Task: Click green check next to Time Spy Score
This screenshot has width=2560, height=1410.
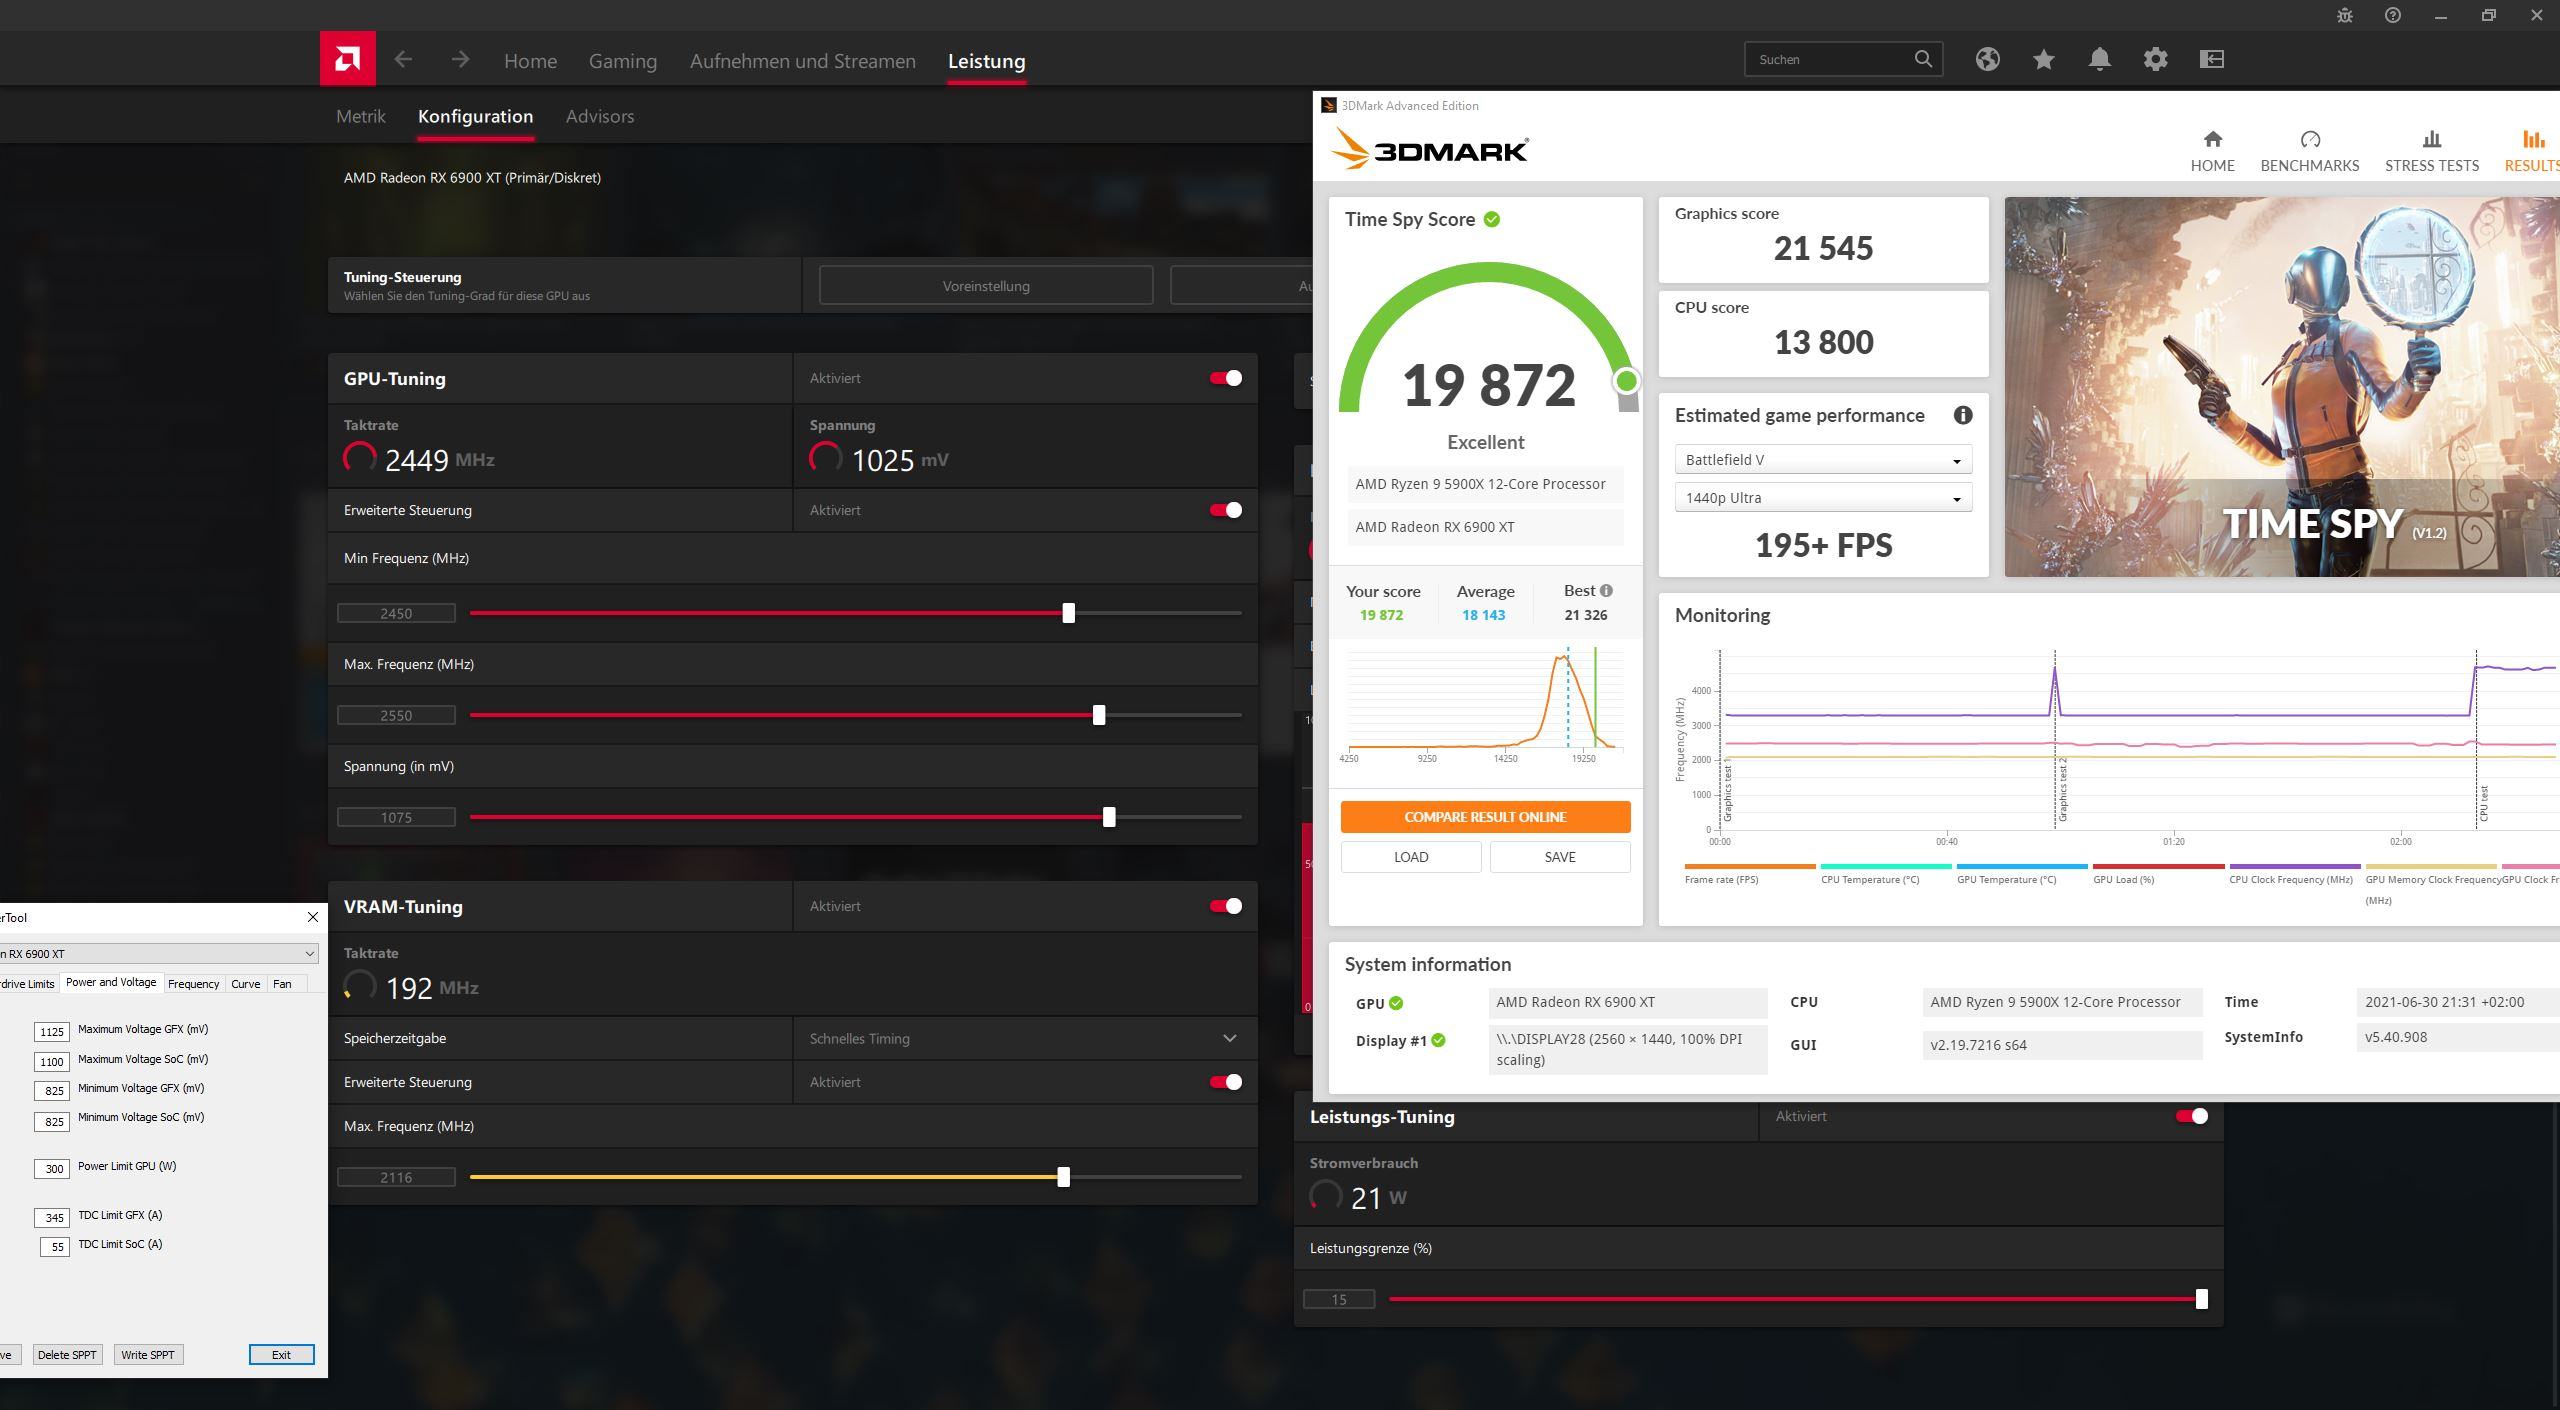Action: [x=1492, y=219]
